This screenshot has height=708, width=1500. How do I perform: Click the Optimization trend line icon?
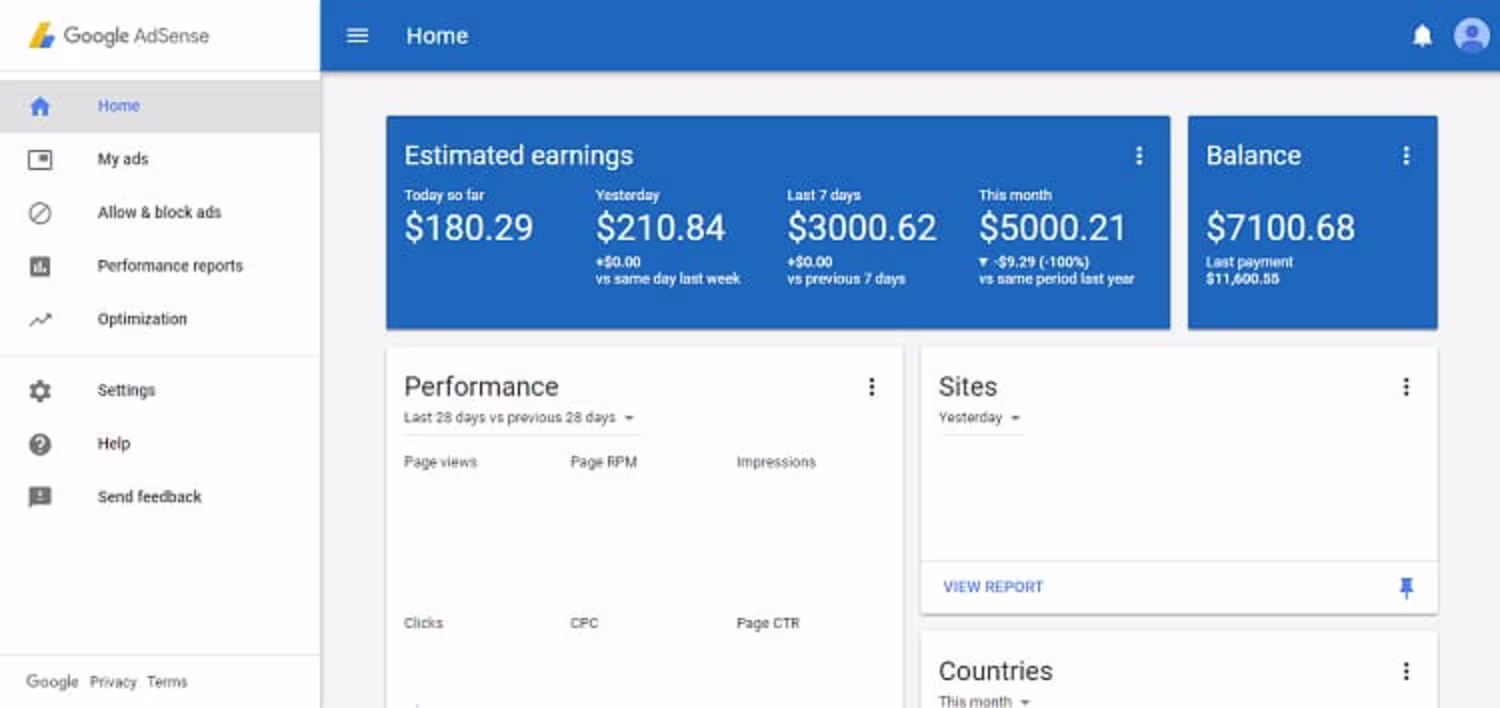click(x=40, y=320)
